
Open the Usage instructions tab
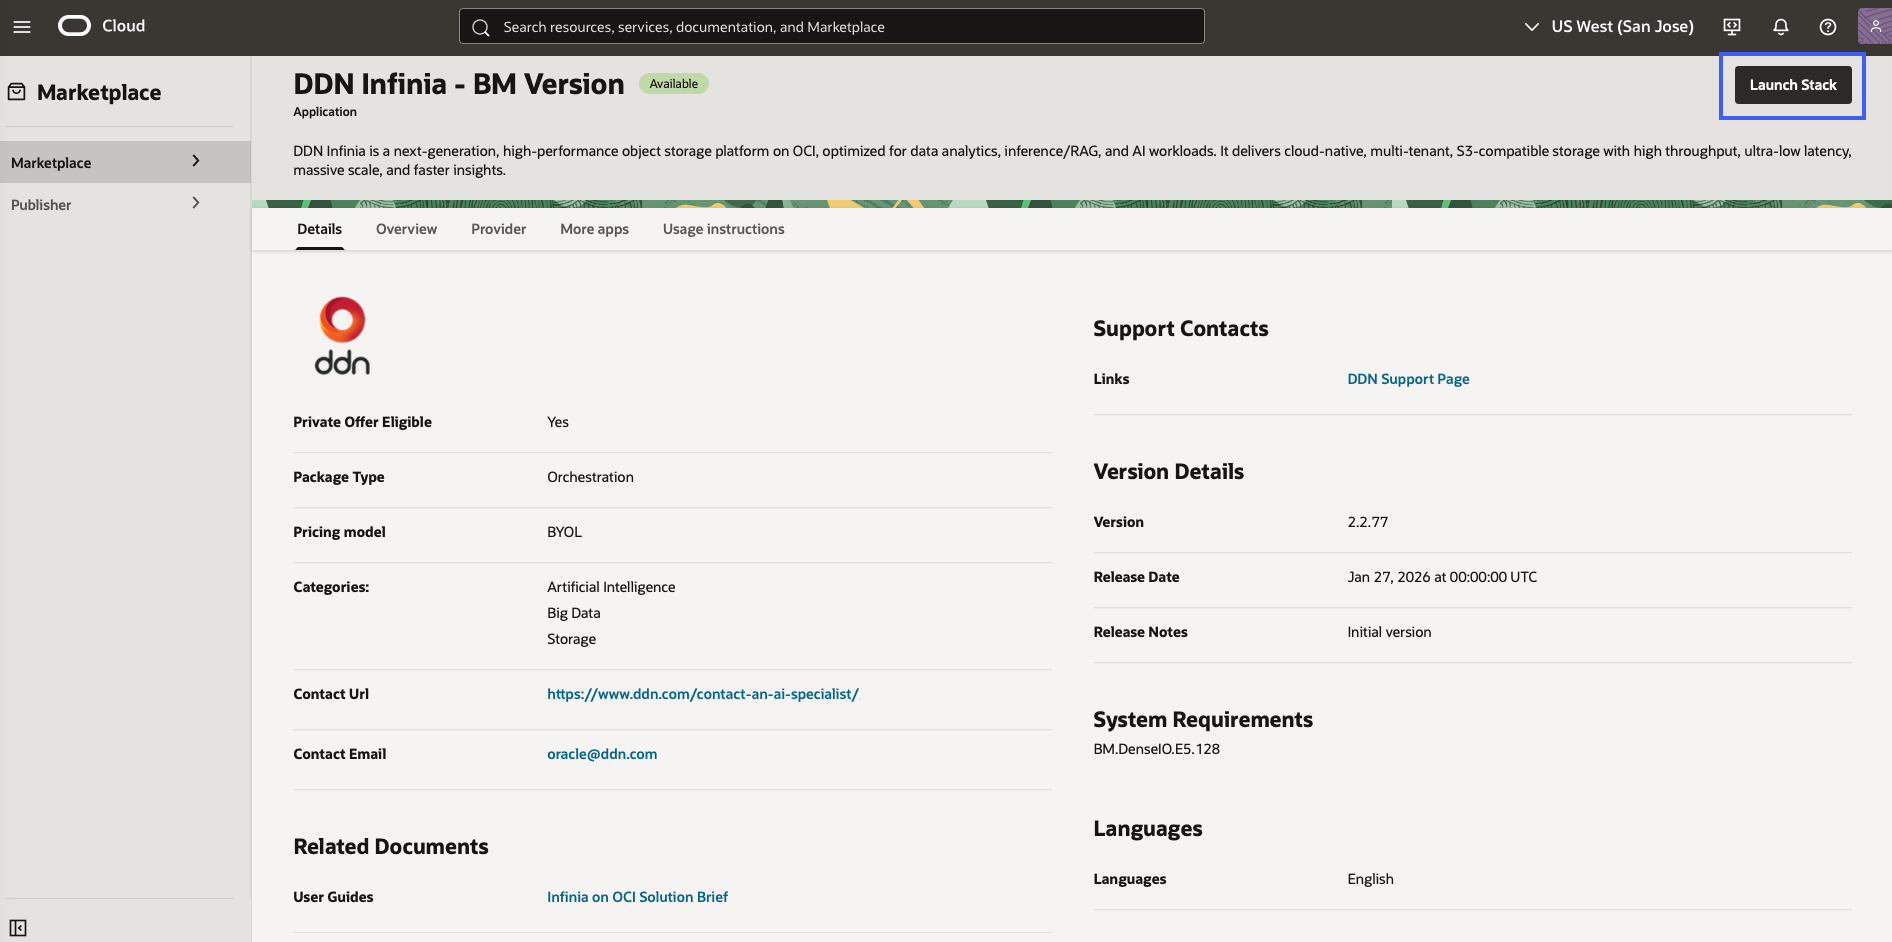click(723, 229)
